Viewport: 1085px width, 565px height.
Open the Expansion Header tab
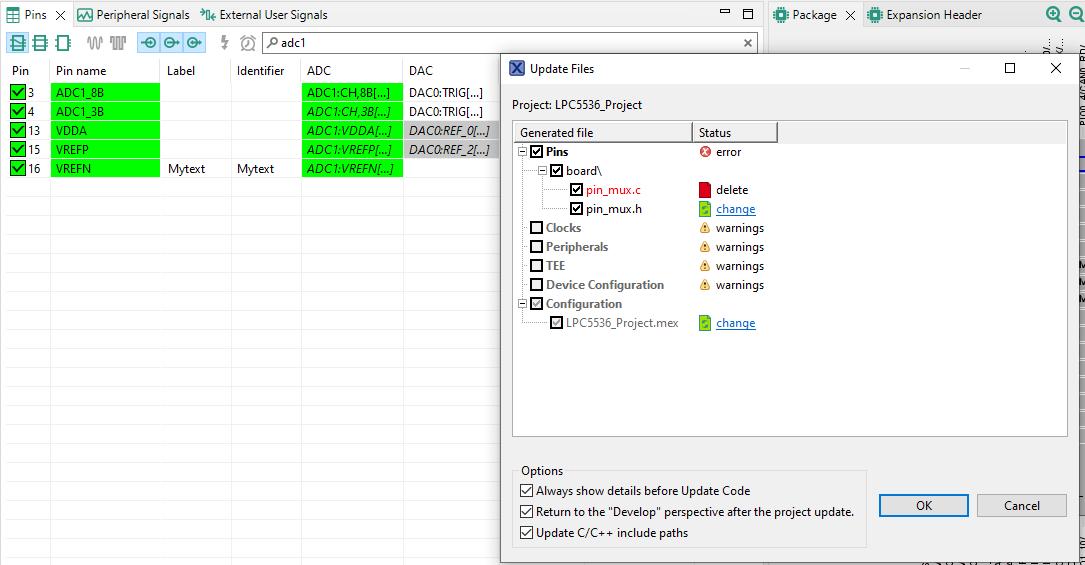coord(925,15)
